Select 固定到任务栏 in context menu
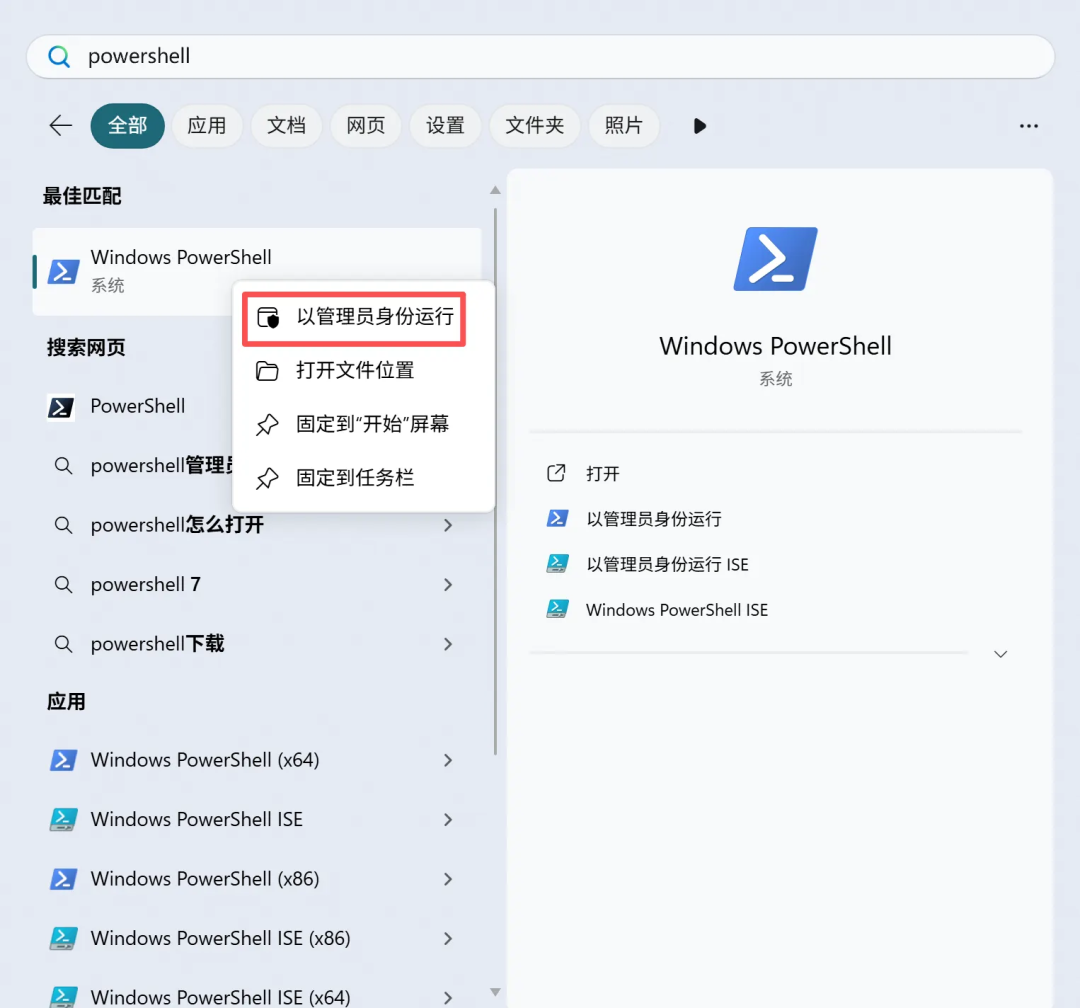The image size is (1080, 1008). pos(354,479)
